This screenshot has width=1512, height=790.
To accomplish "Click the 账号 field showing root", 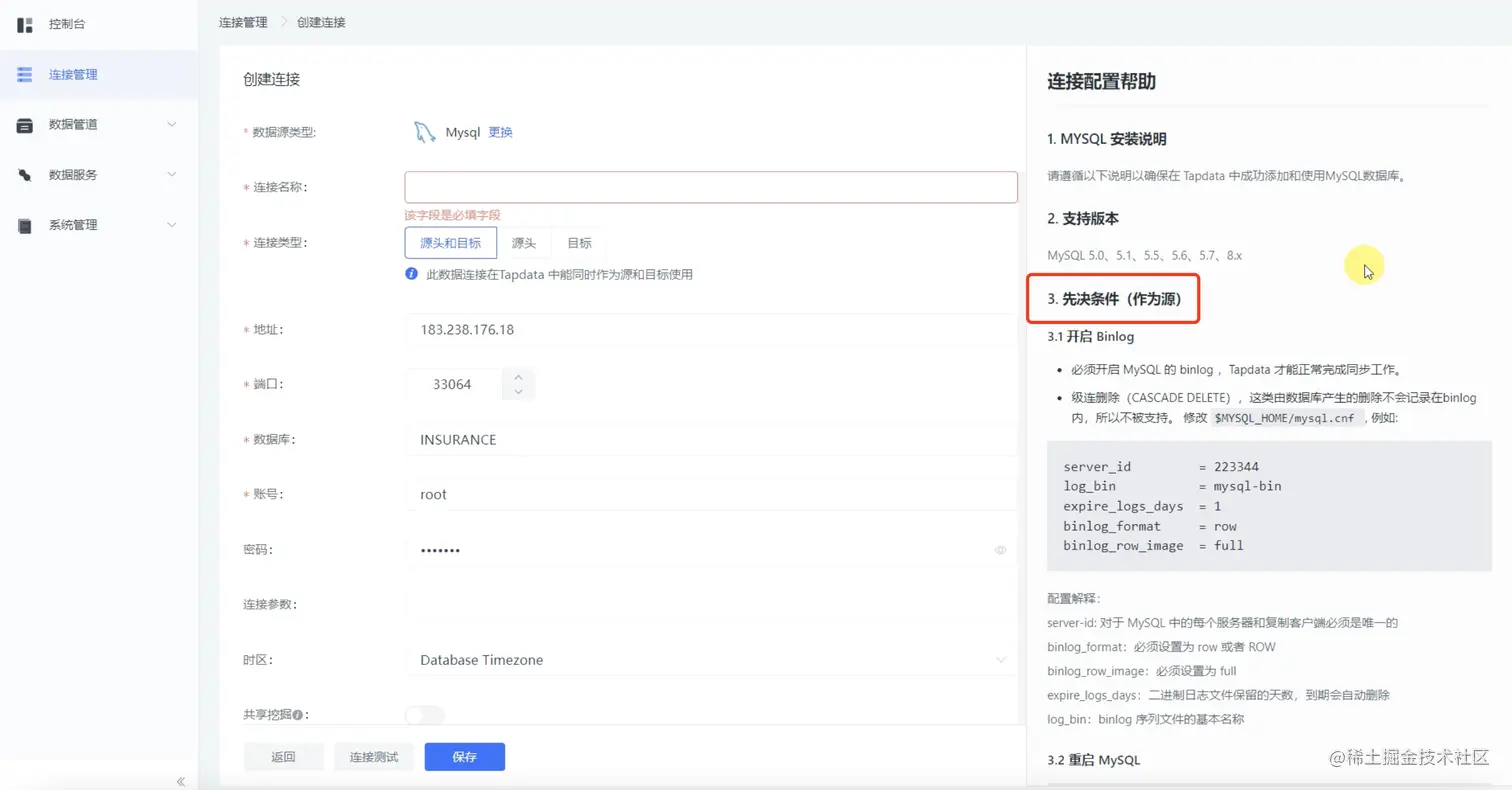I will click(x=711, y=494).
